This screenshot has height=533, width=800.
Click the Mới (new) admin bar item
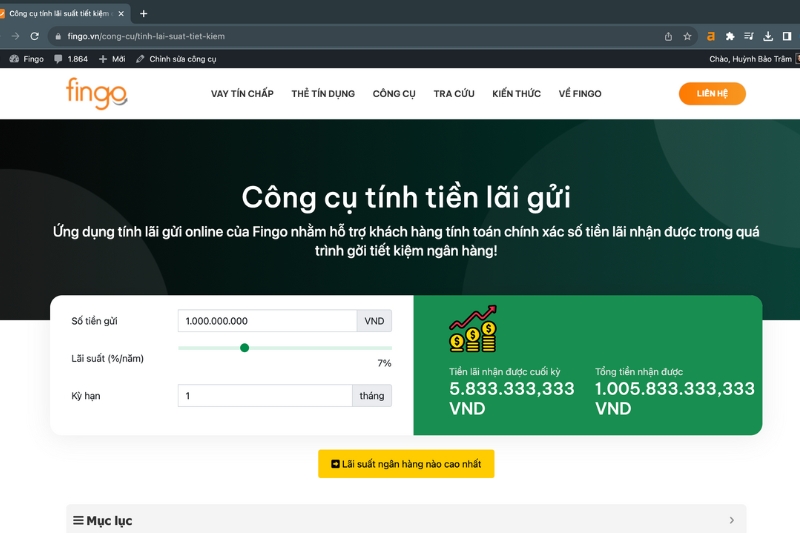coord(112,59)
